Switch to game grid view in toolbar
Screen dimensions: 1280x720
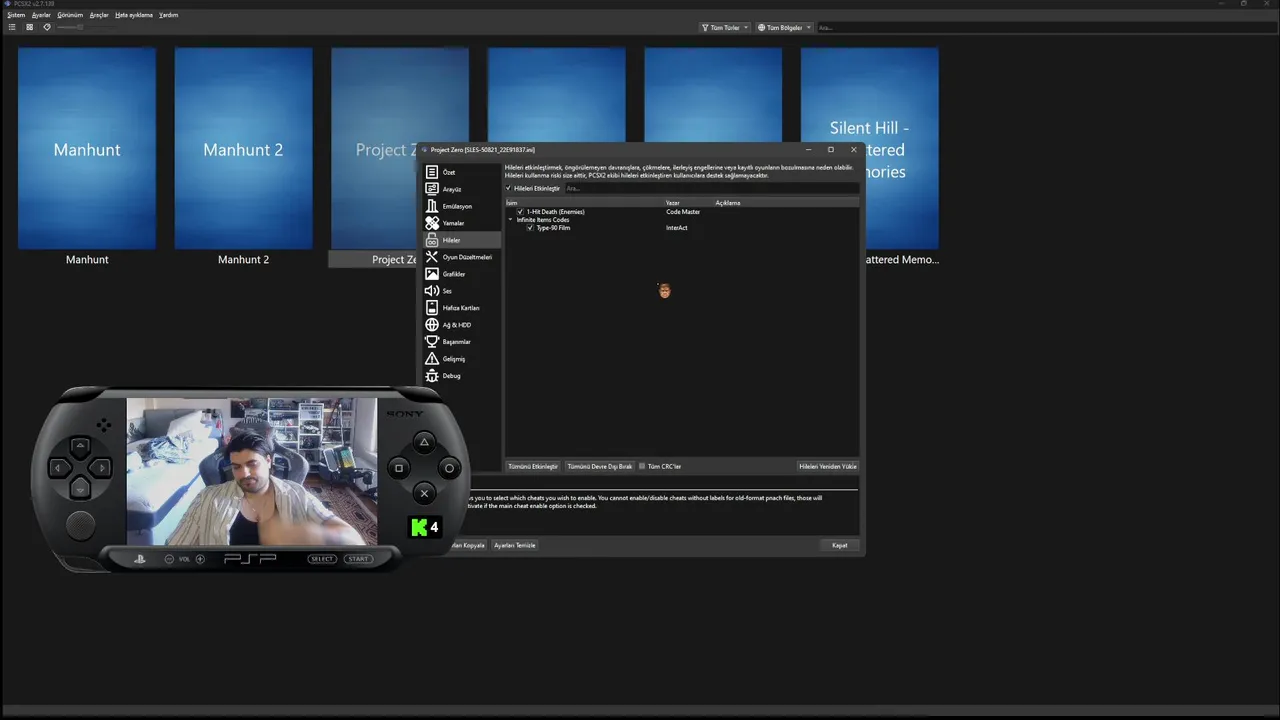point(29,27)
